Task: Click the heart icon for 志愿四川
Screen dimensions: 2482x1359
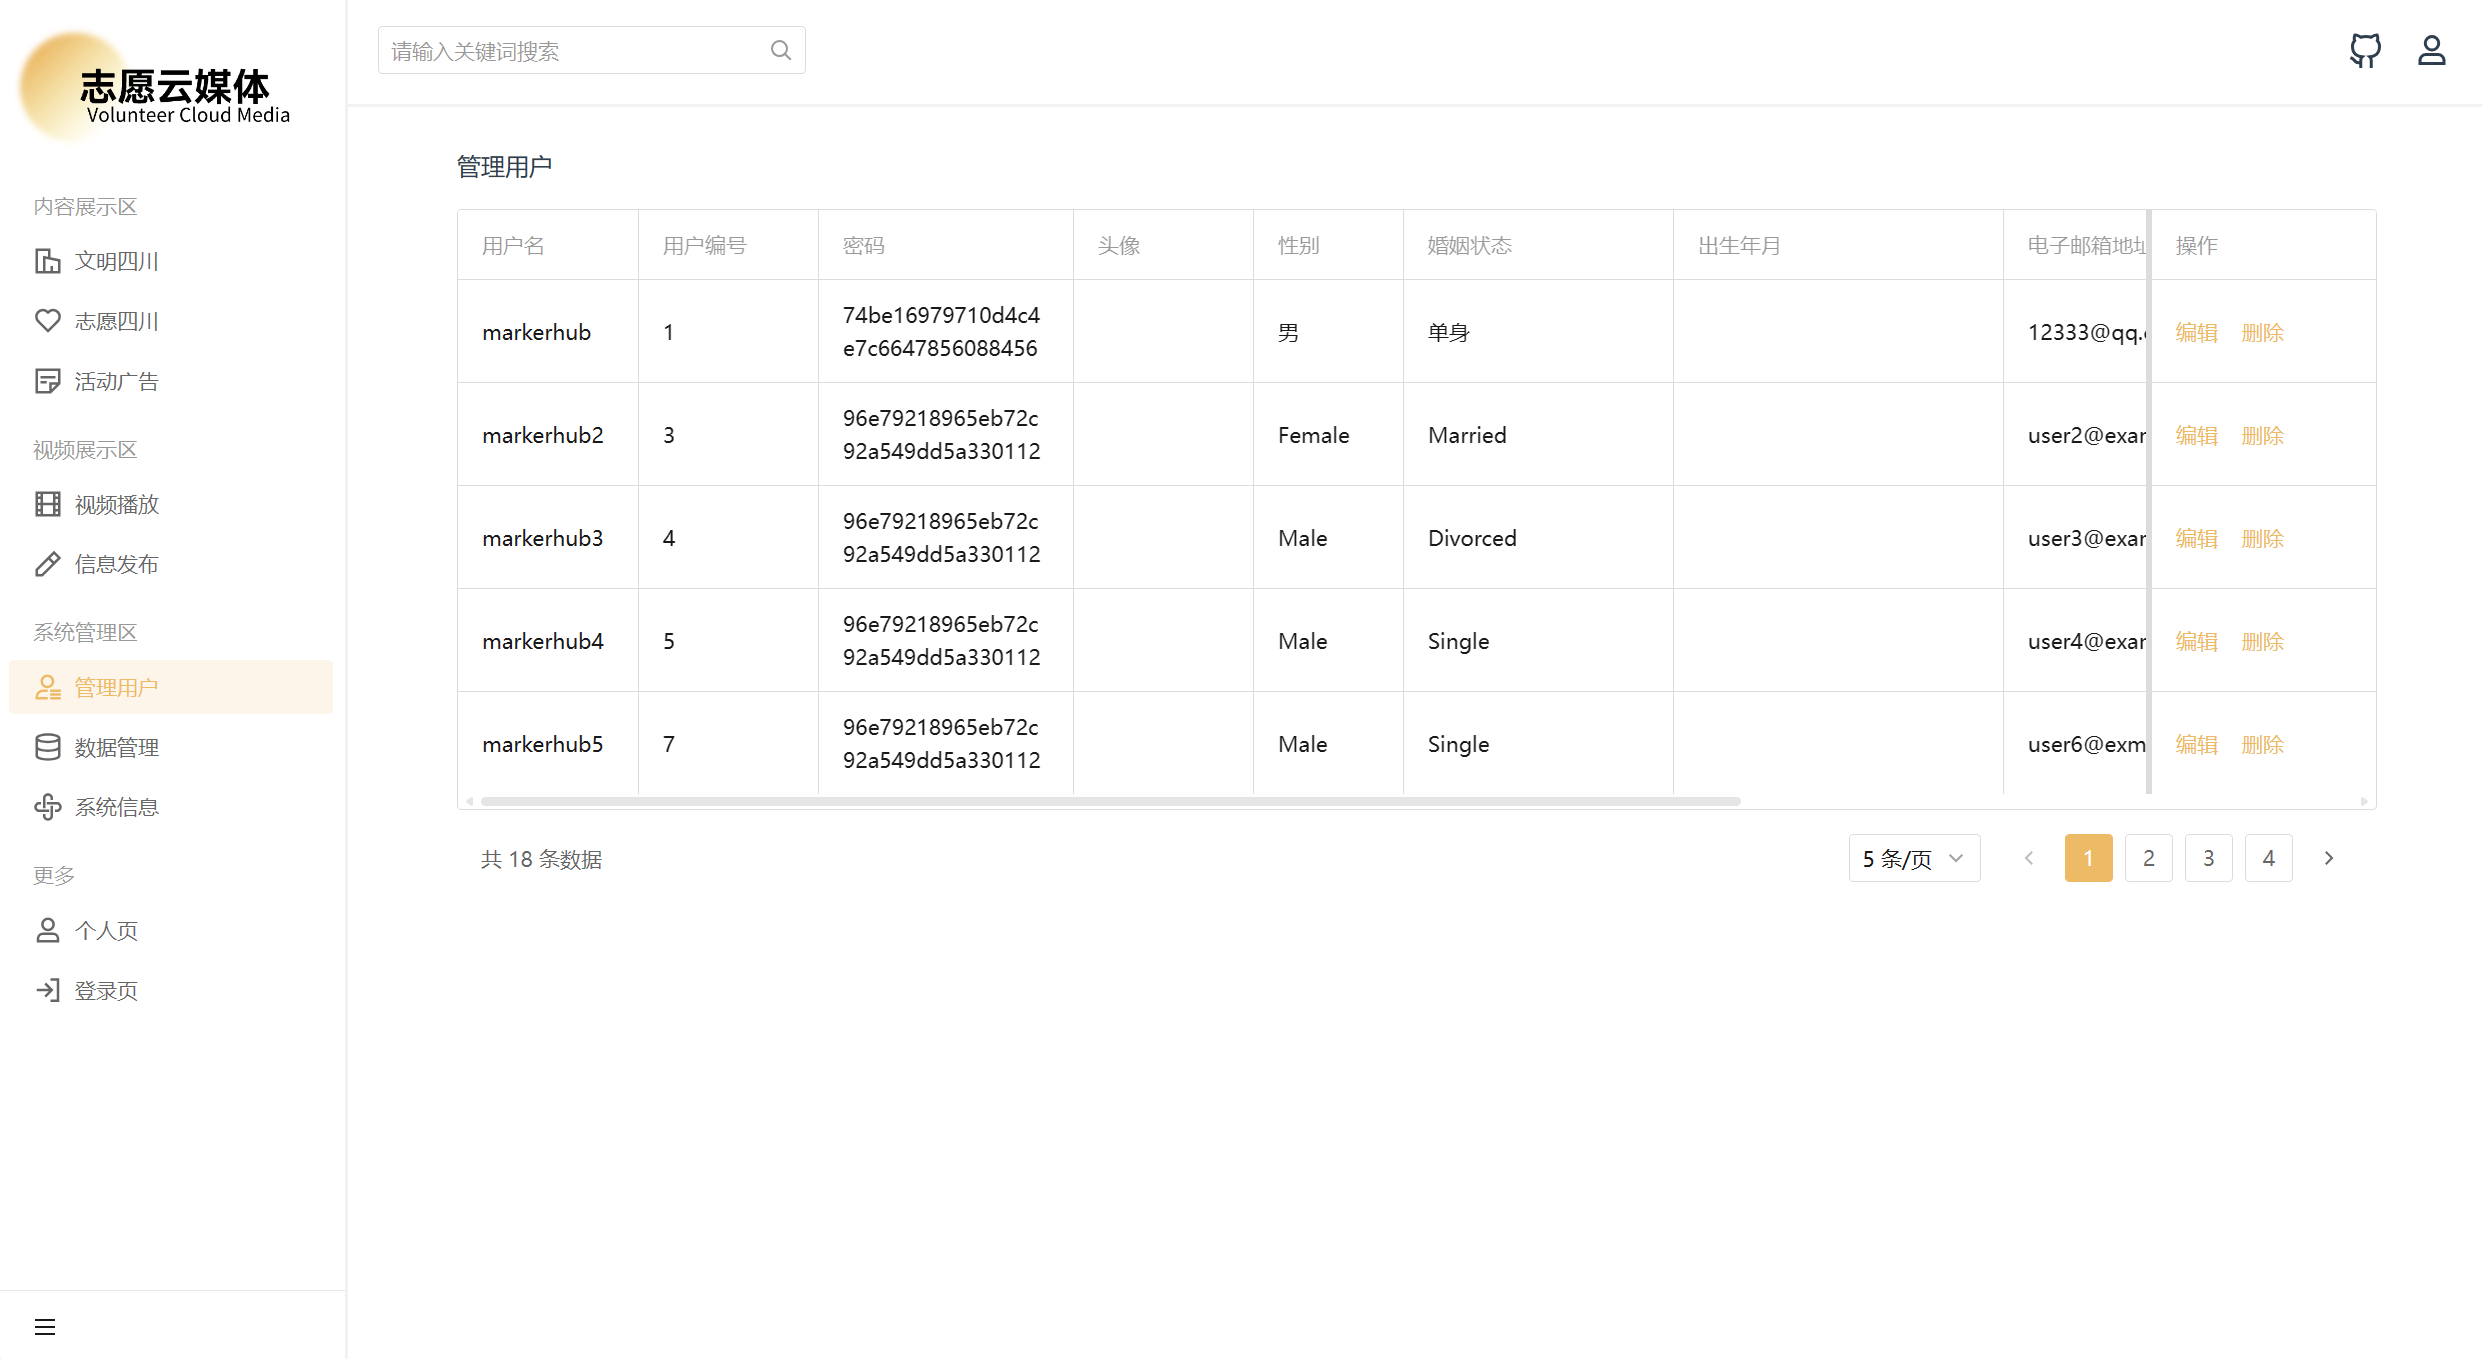Action: pos(47,321)
